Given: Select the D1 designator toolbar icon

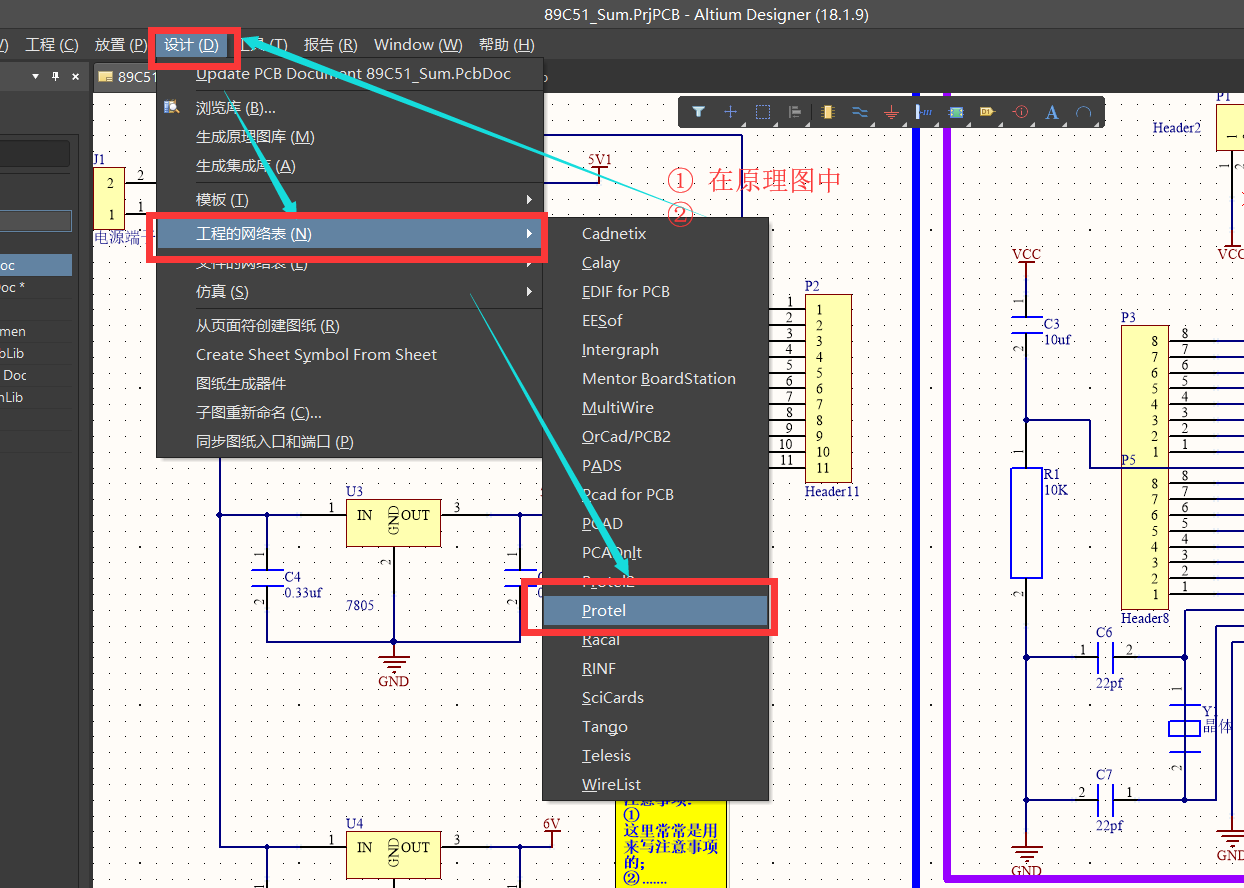Looking at the screenshot, I should point(987,112).
